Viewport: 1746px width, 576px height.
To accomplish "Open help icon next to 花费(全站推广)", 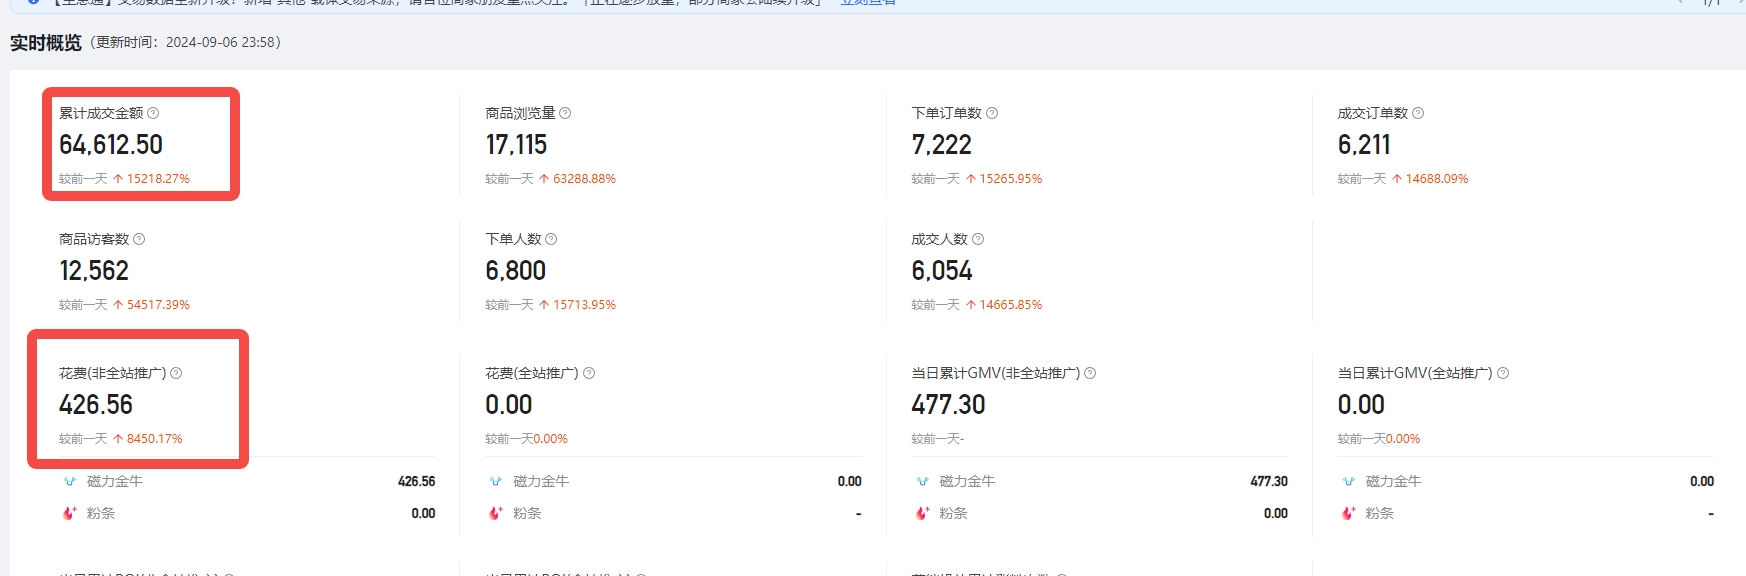I will [589, 373].
